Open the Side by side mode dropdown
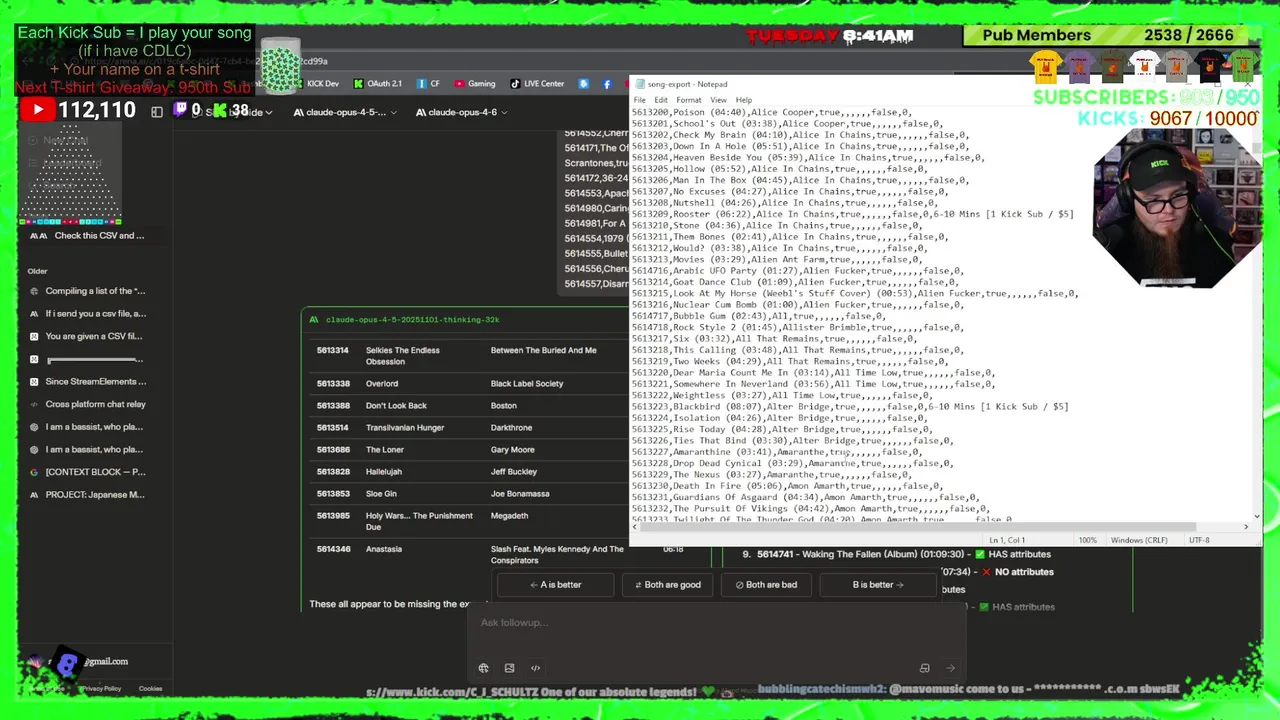The height and width of the screenshot is (720, 1280). coord(240,112)
